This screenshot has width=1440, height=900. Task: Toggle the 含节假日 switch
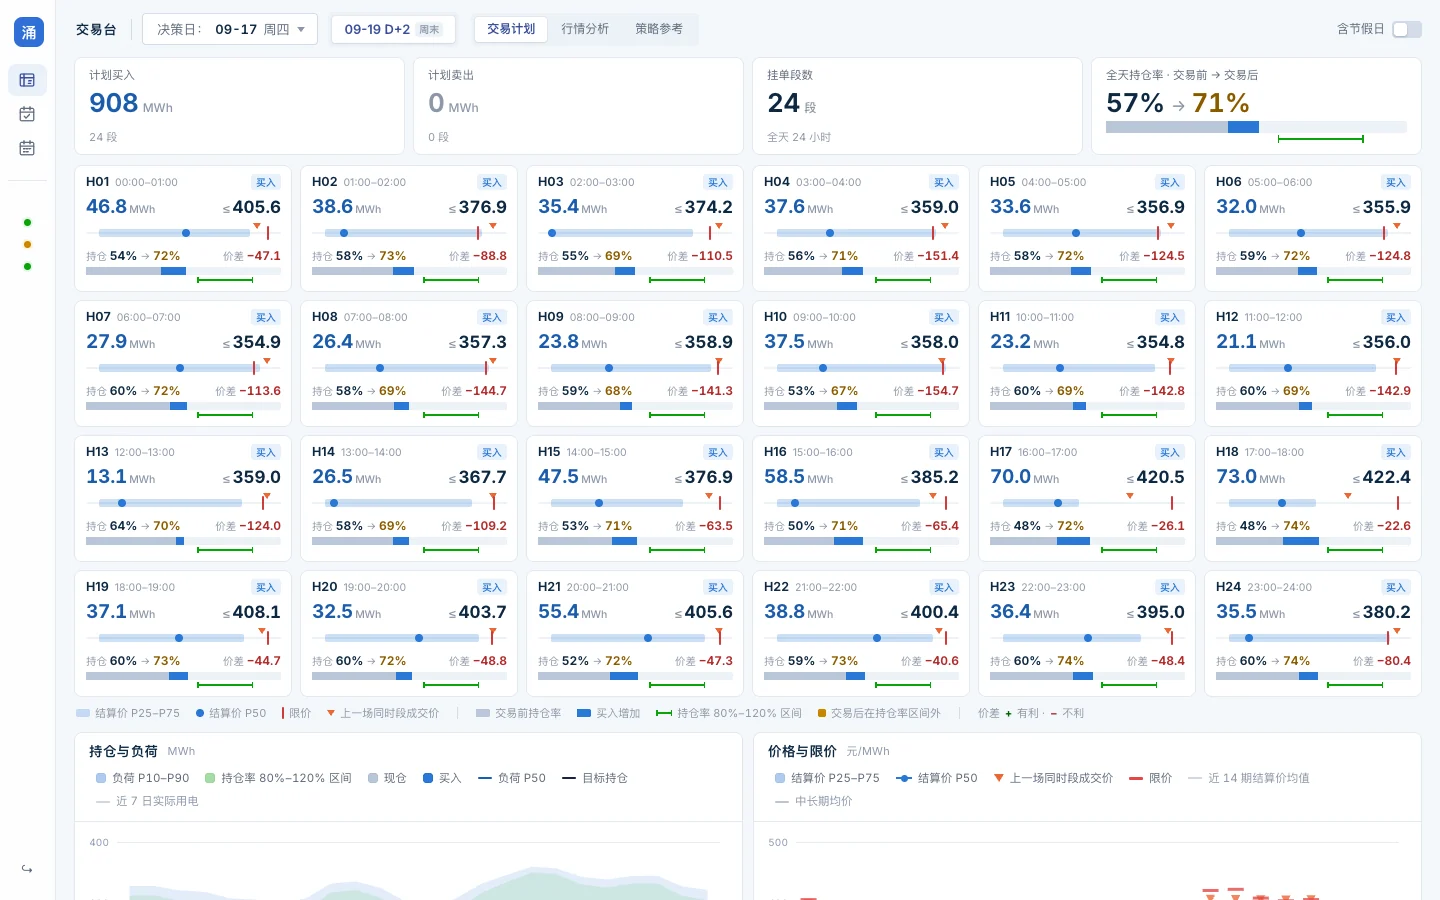(1407, 29)
